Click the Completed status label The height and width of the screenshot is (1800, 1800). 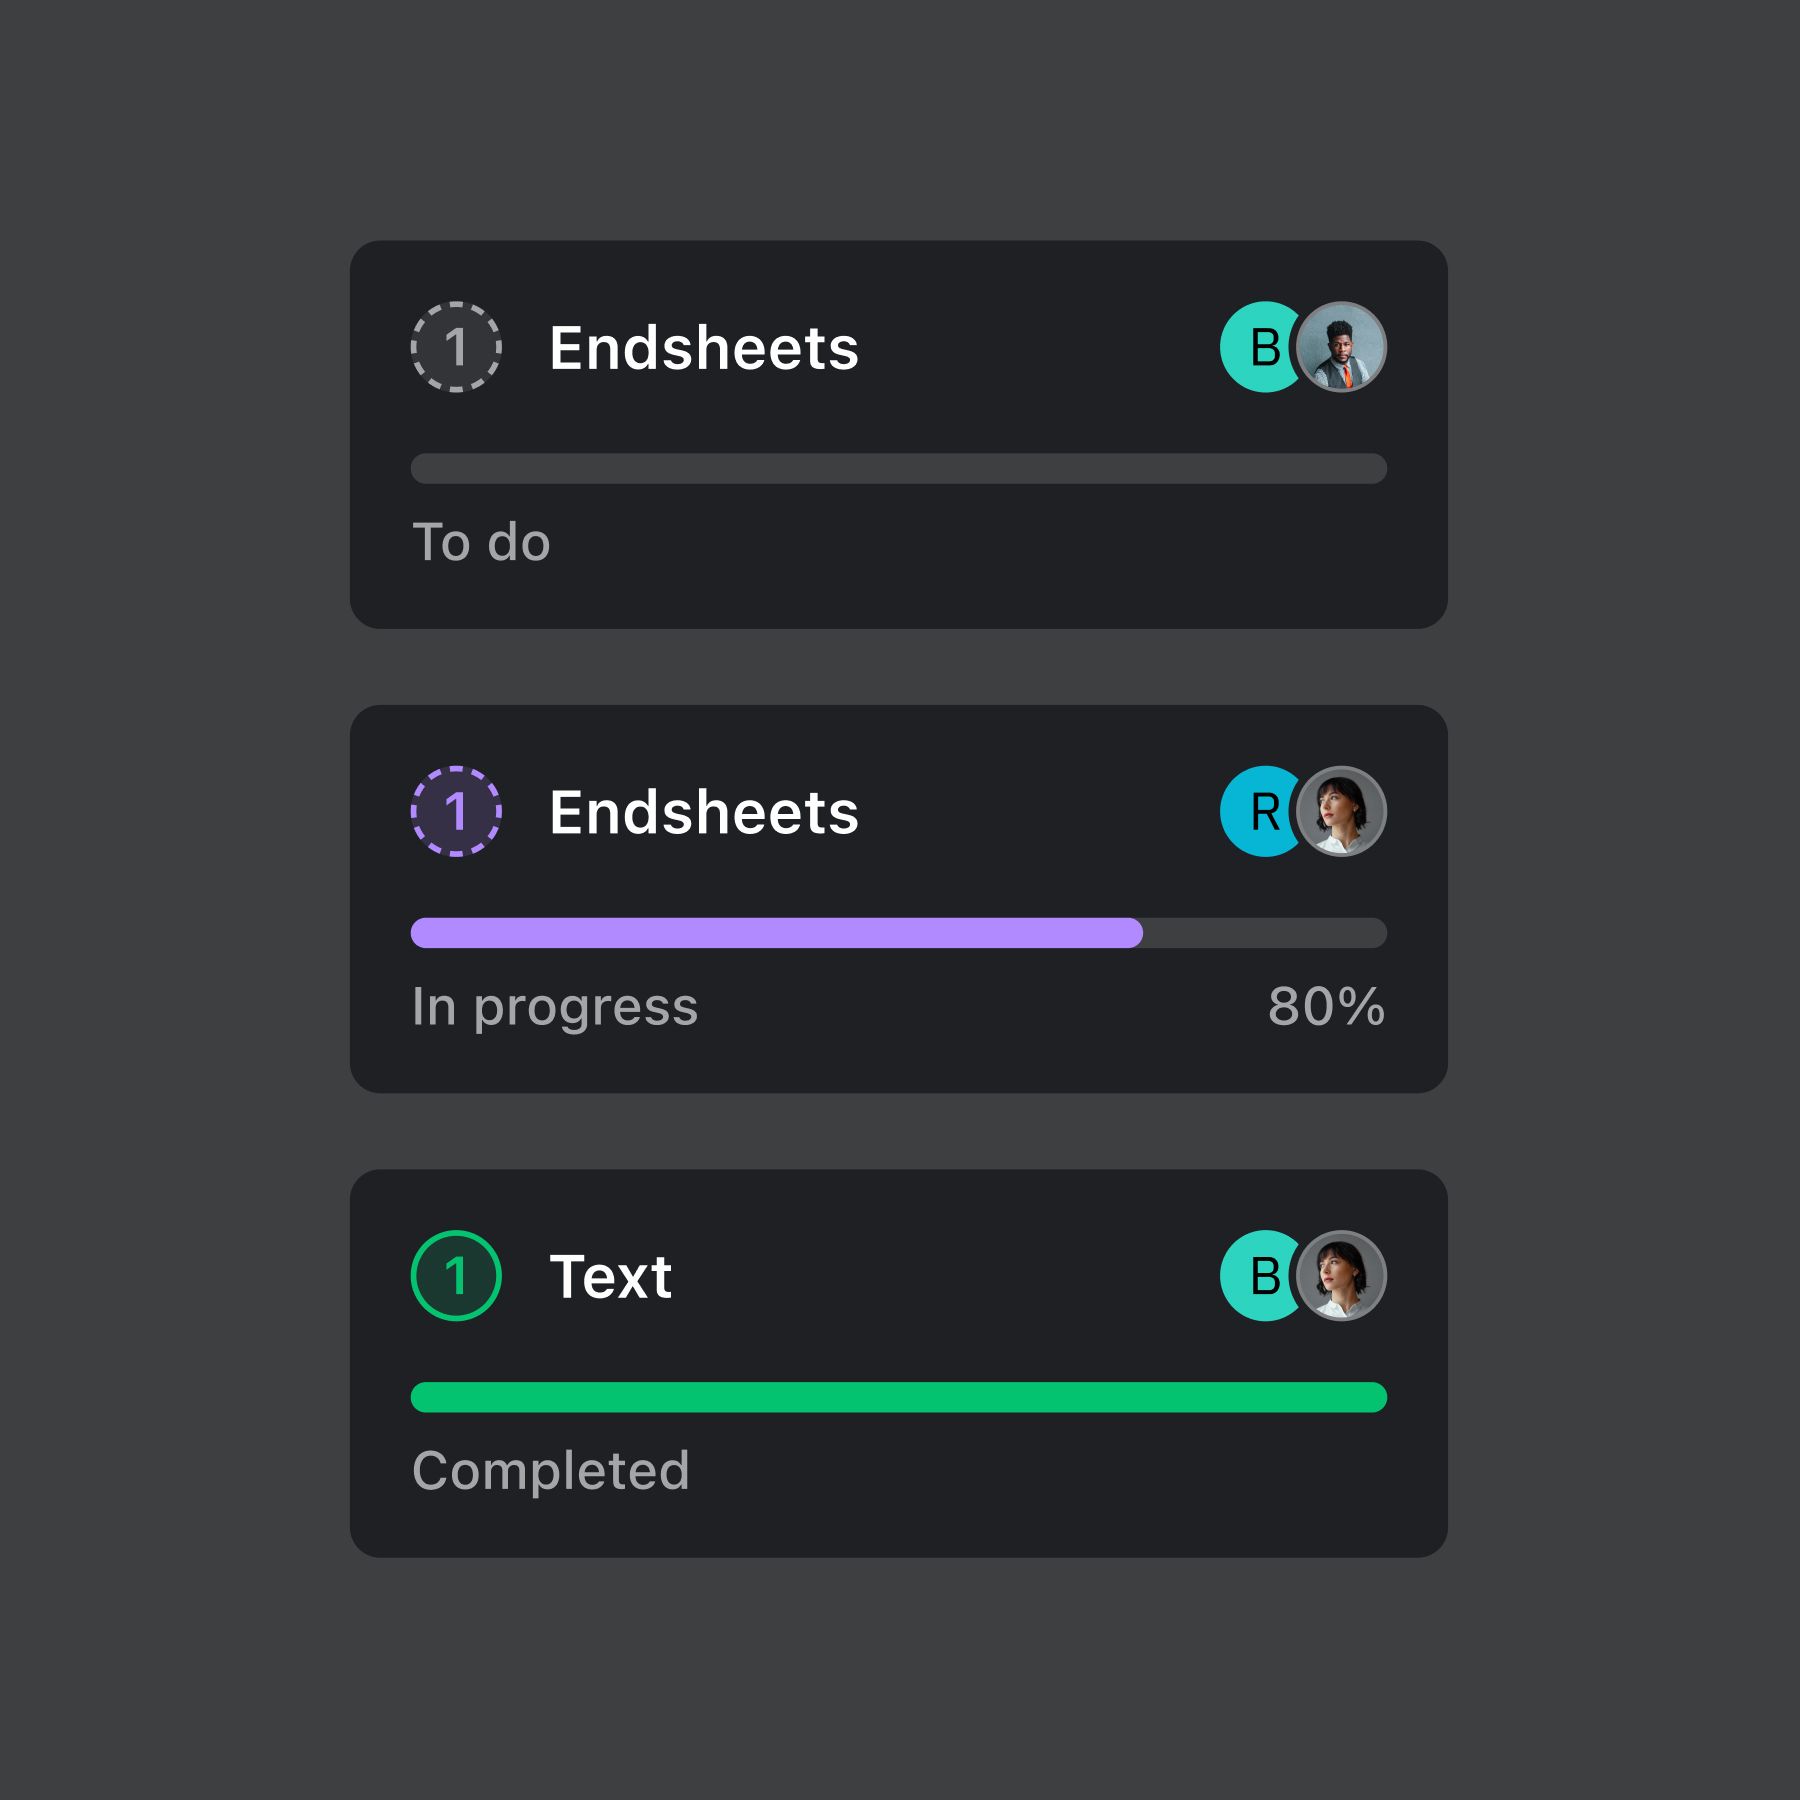point(551,1472)
